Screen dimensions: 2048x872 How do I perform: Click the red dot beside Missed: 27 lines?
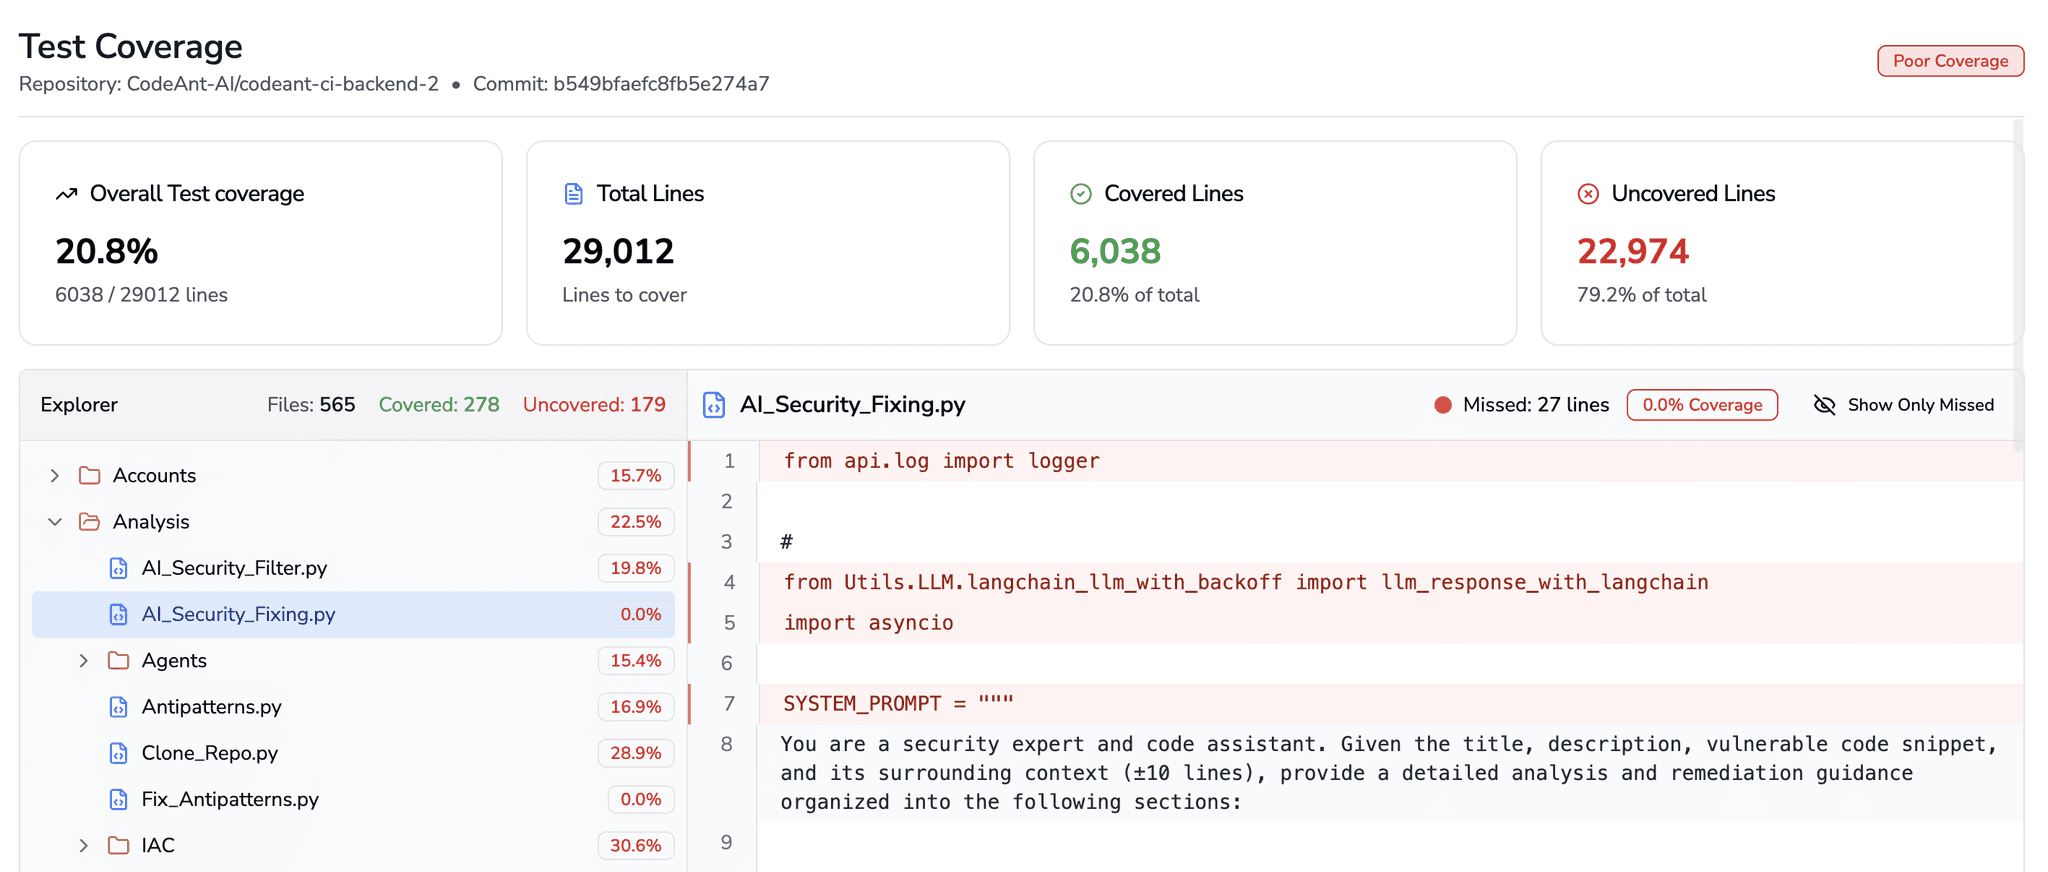(x=1443, y=405)
